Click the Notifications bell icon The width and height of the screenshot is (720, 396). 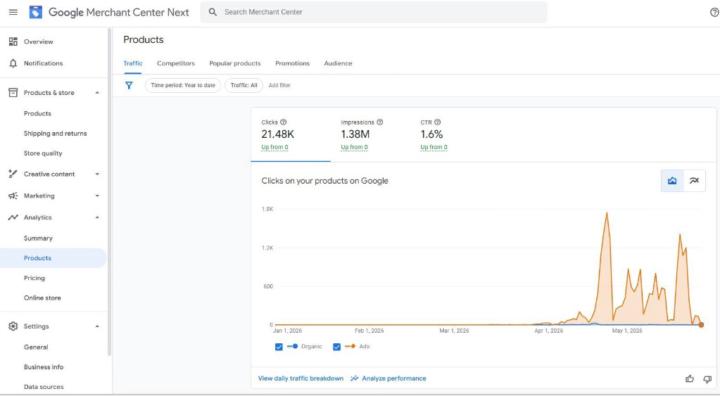click(13, 63)
